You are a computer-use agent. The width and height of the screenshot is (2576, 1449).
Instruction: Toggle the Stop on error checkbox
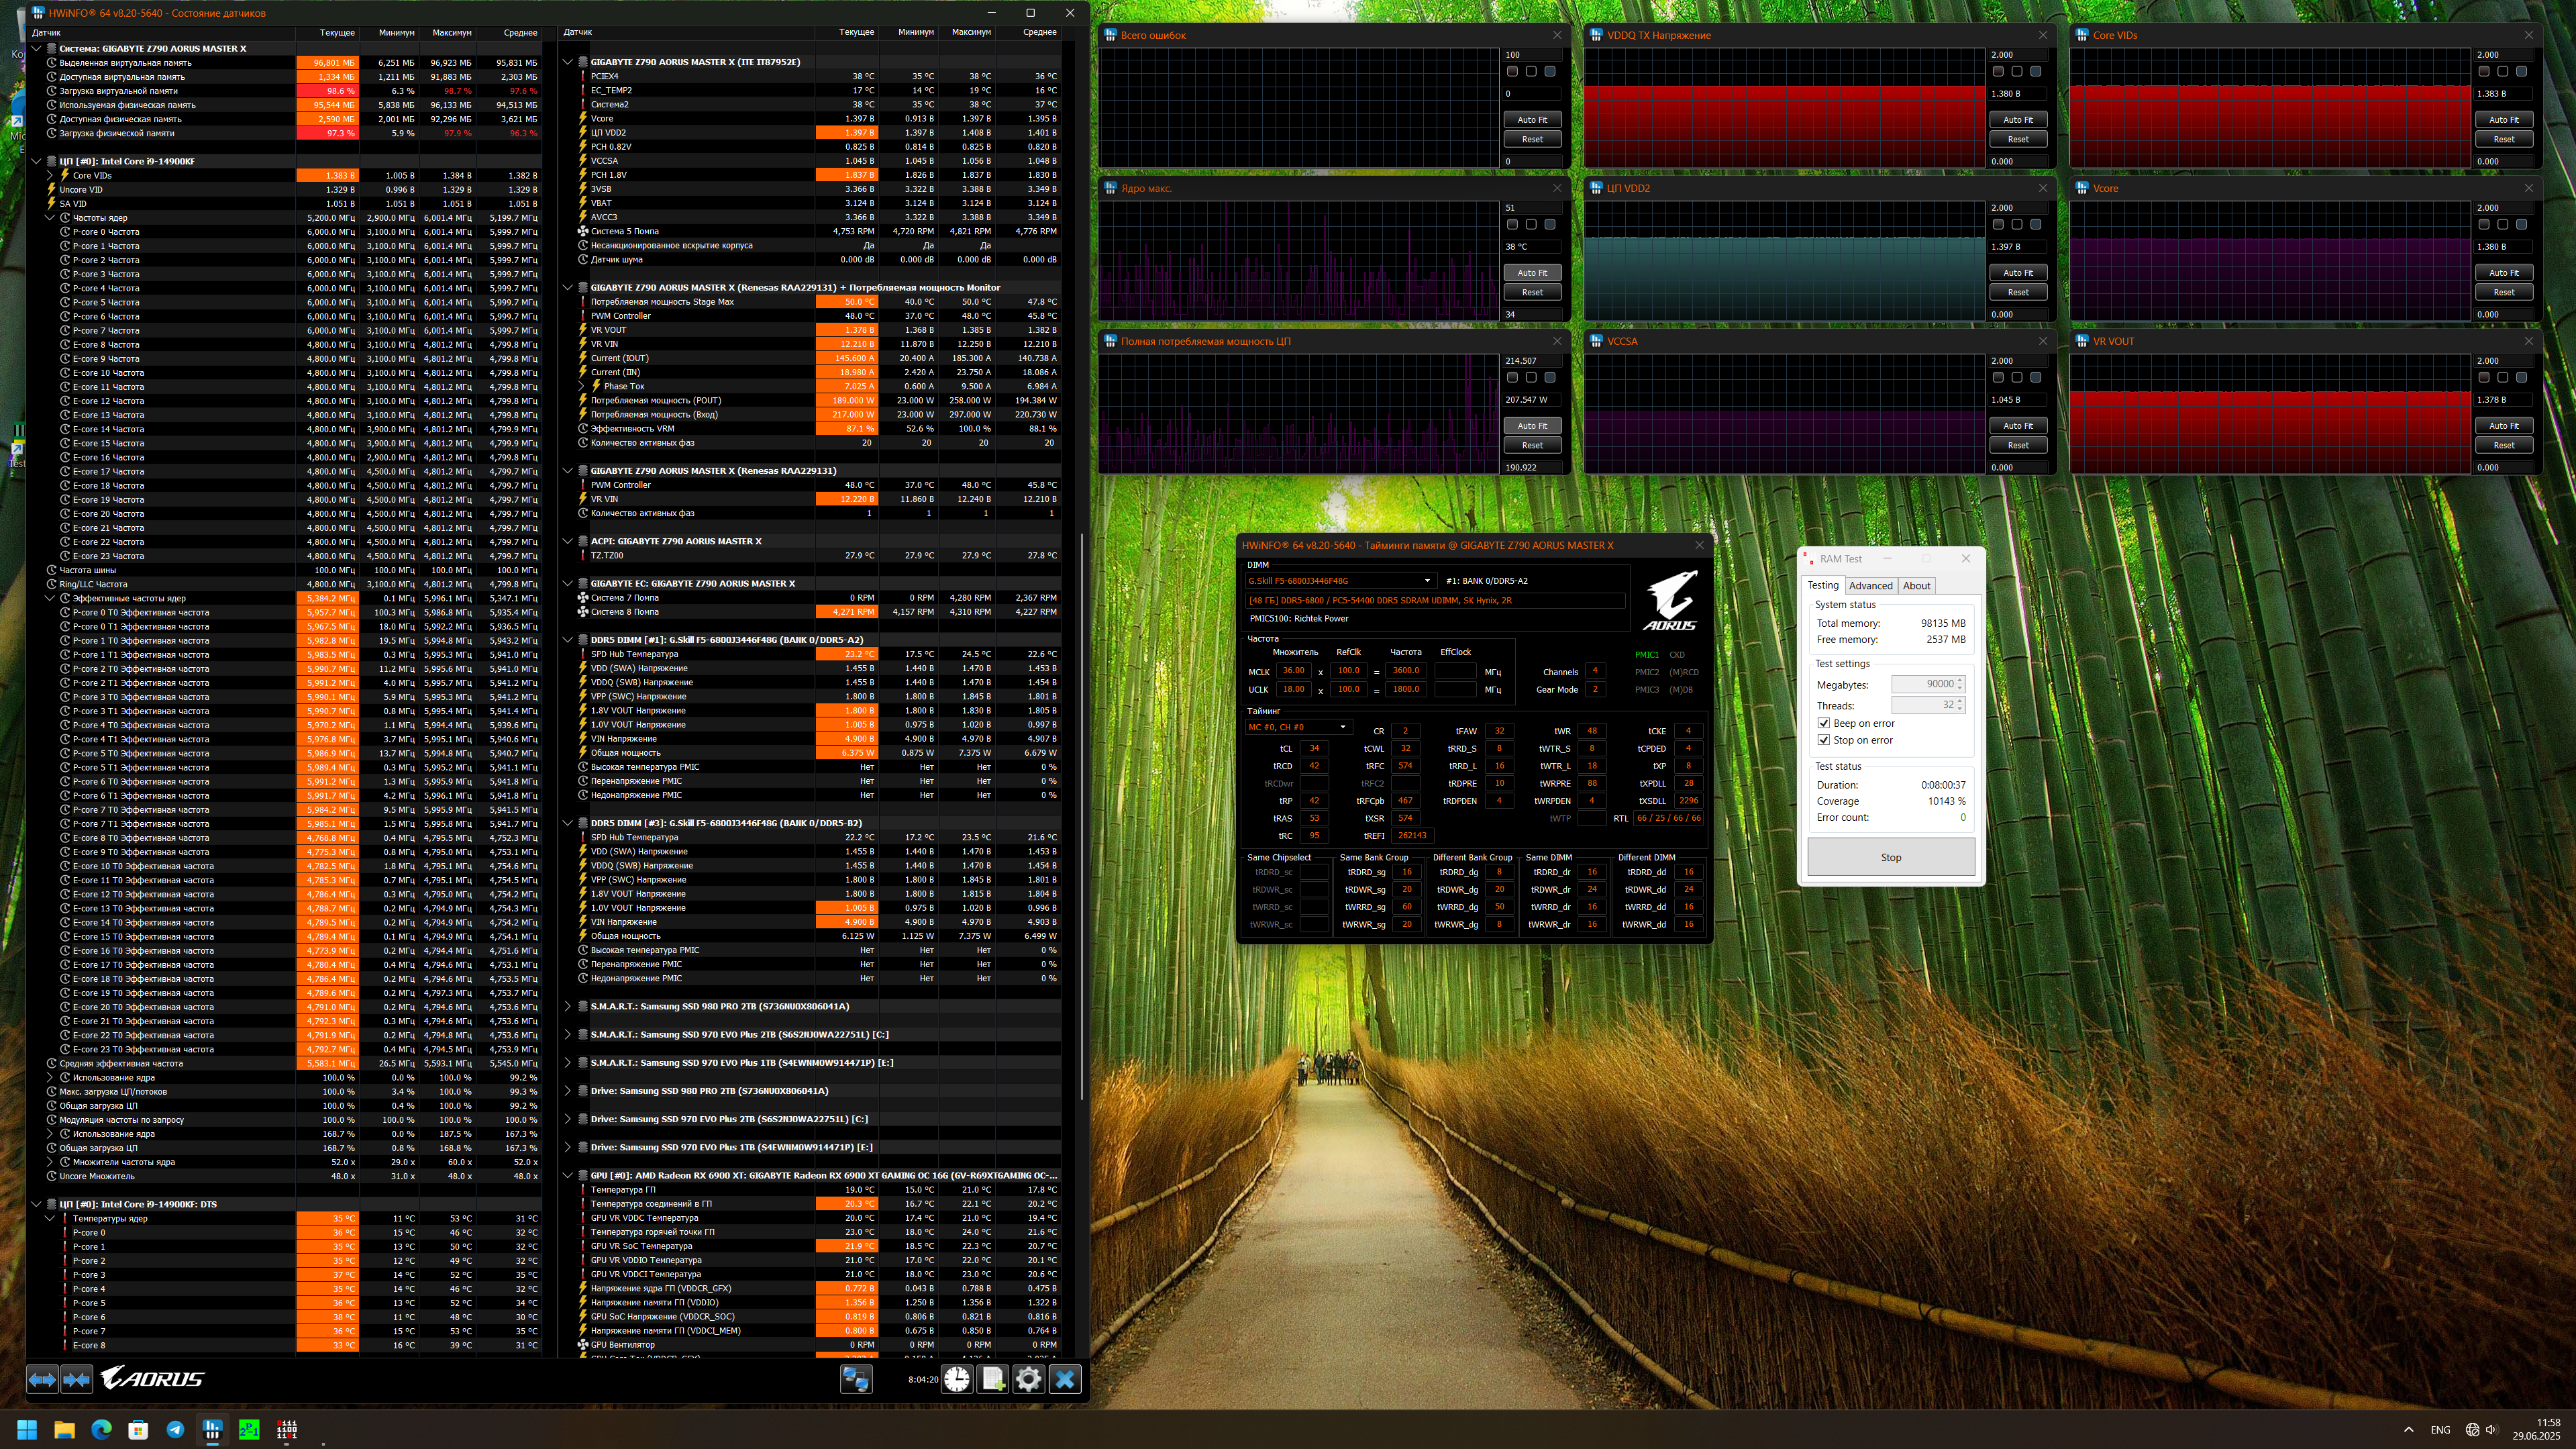point(1824,740)
